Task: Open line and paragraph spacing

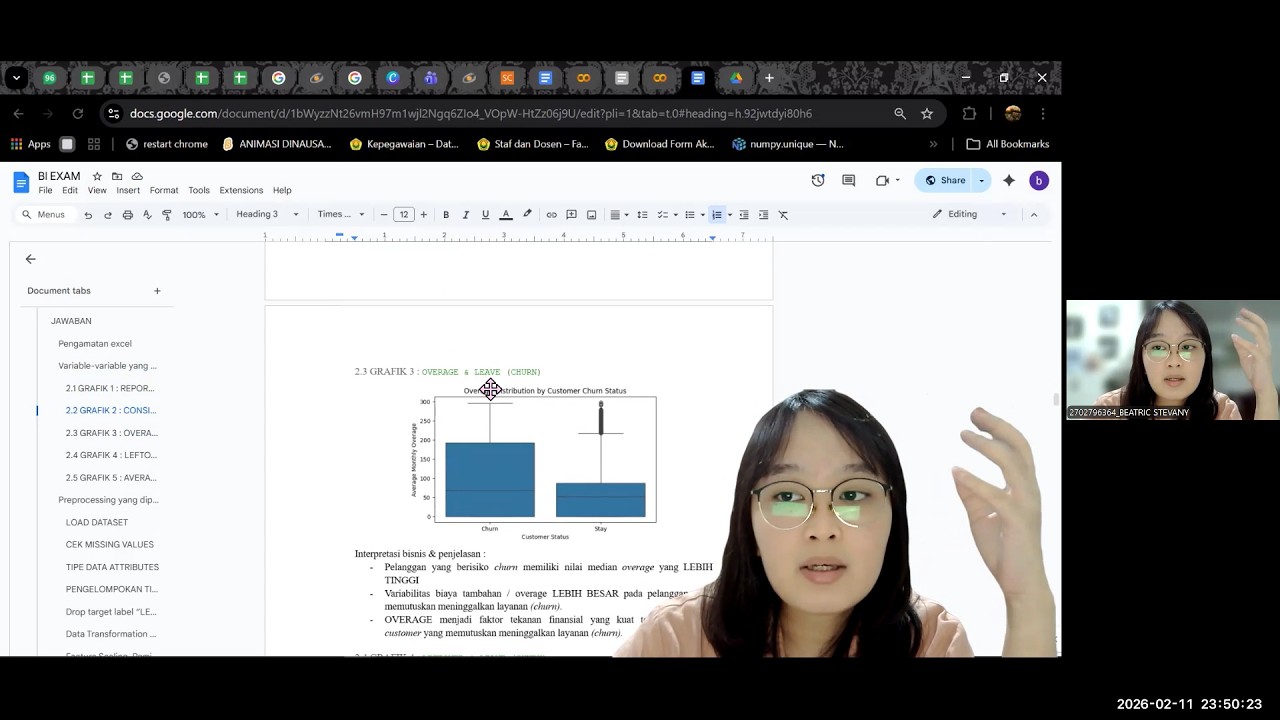Action: [642, 215]
